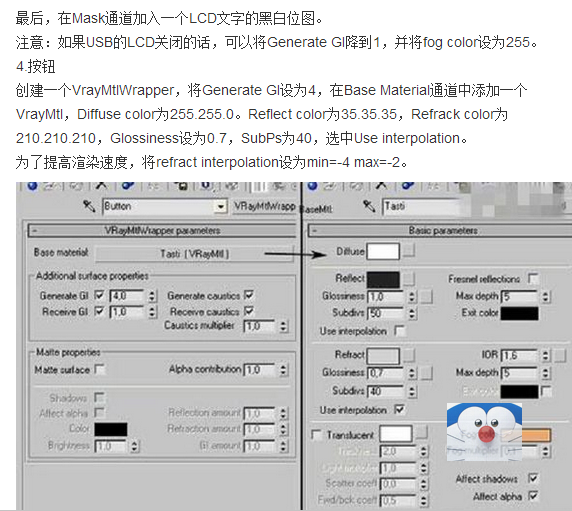The width and height of the screenshot is (572, 511).
Task: Open the white Translucent color swatch
Action: (x=396, y=434)
